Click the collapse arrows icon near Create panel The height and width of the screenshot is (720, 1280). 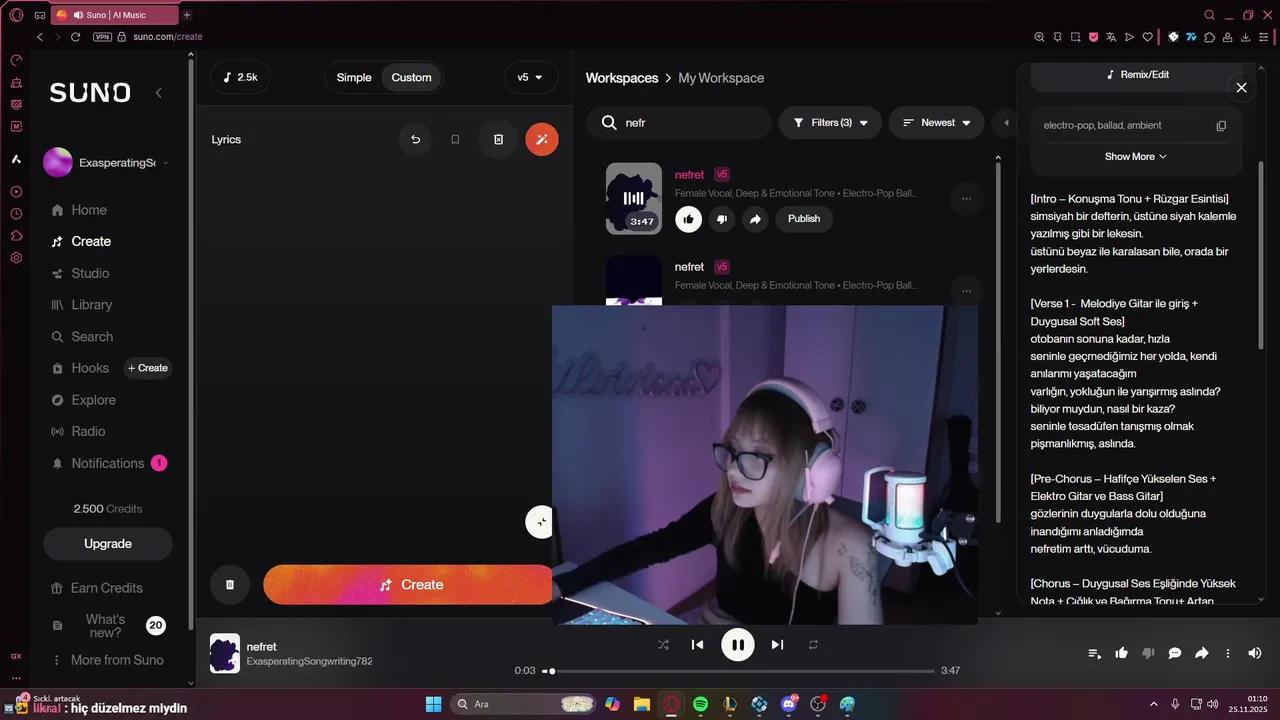click(x=540, y=522)
